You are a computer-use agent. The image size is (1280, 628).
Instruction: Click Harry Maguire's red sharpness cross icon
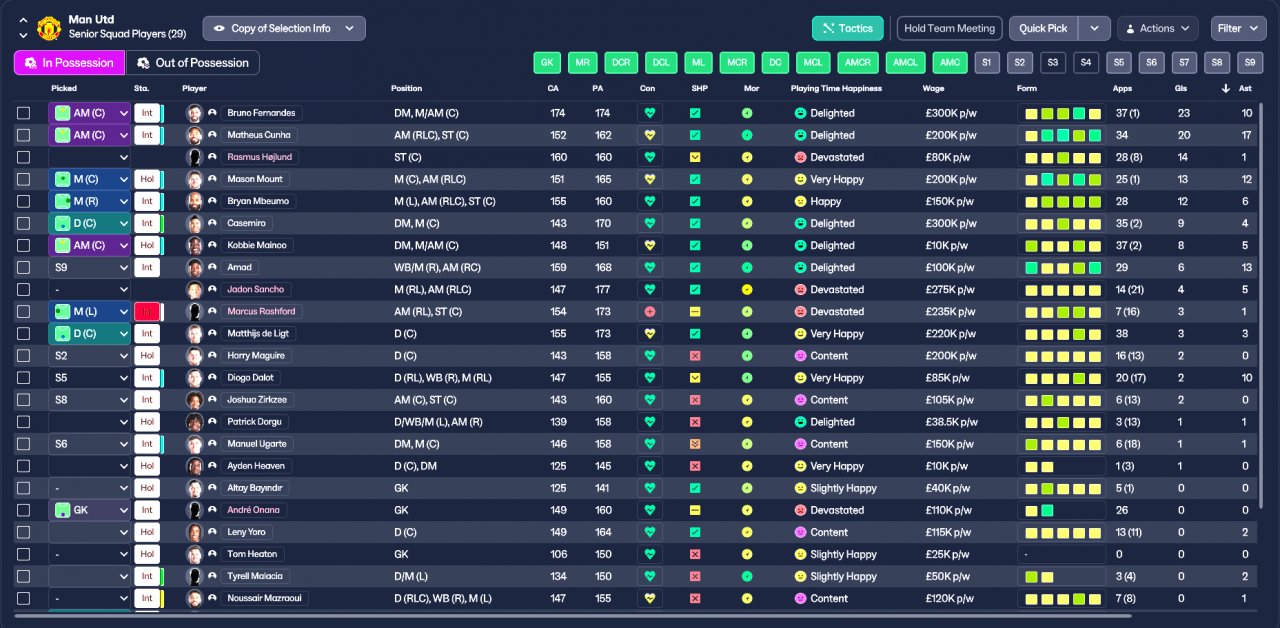coord(695,356)
